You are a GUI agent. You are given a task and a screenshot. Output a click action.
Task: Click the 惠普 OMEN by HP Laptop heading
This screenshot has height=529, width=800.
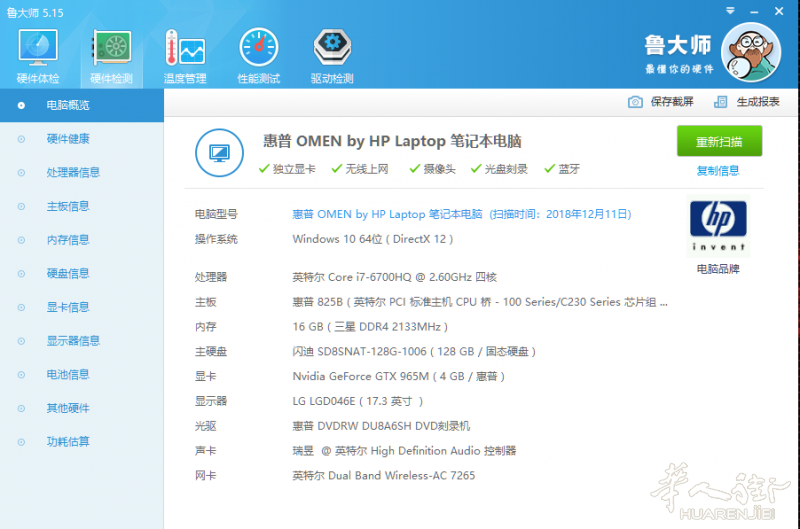pyautogui.click(x=392, y=141)
